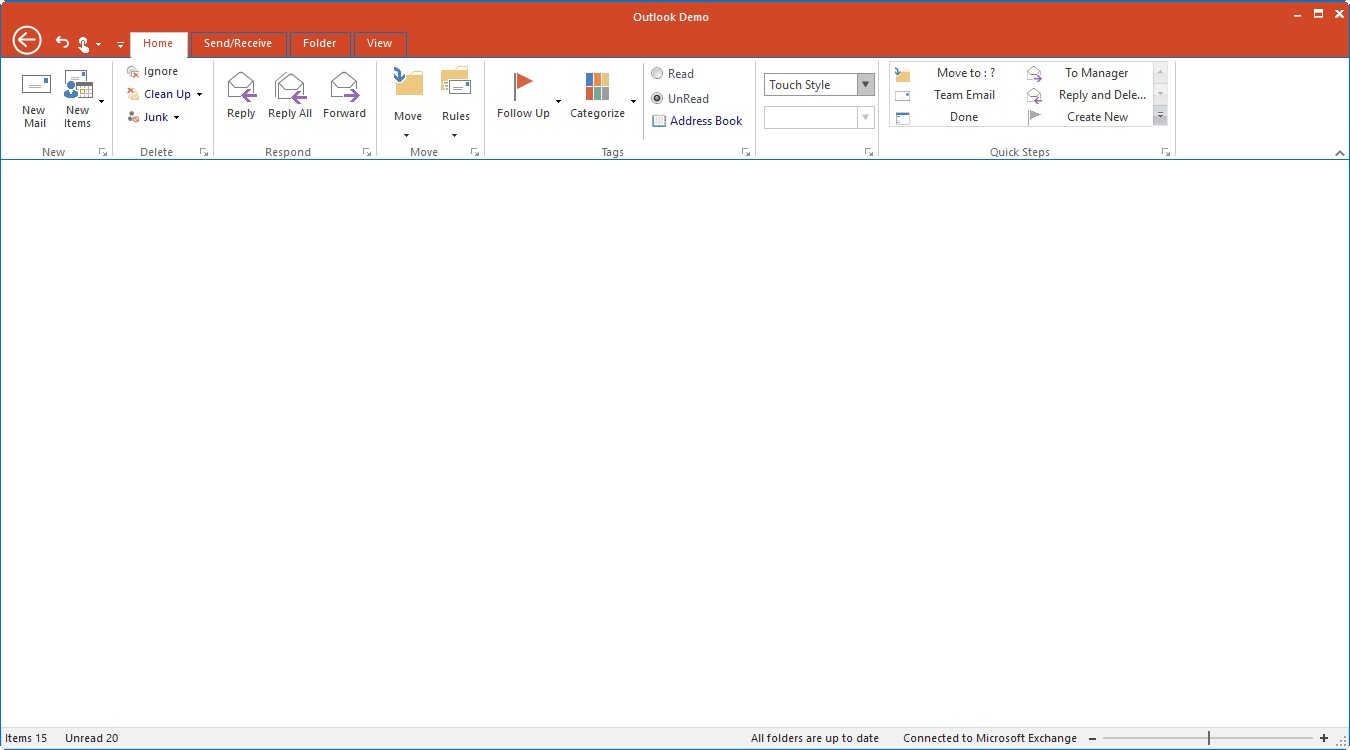The width and height of the screenshot is (1350, 750).
Task: Expand the Quick Steps gallery more button
Action: (1160, 117)
